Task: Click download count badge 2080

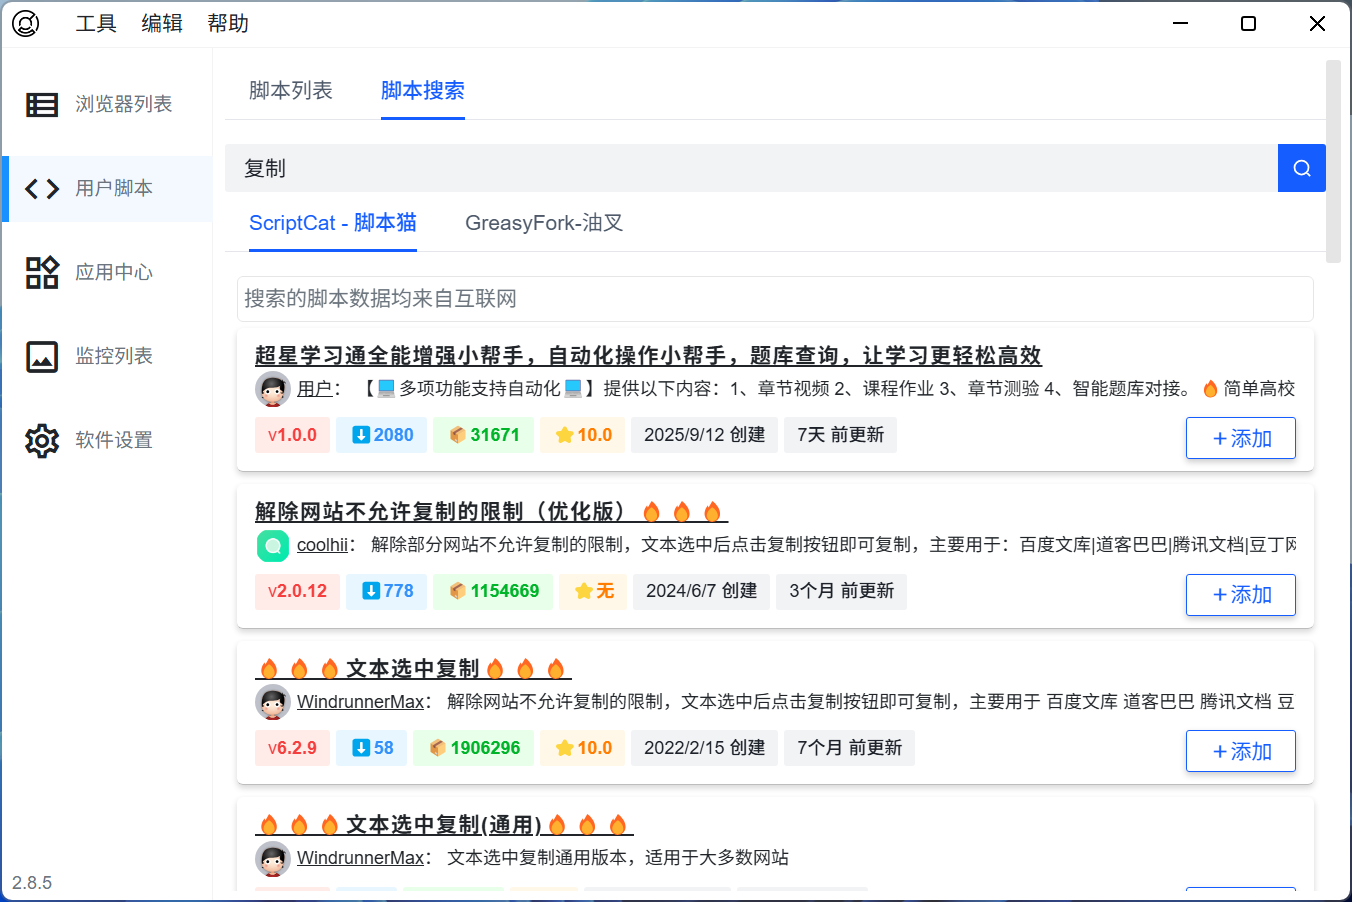Action: [x=382, y=435]
